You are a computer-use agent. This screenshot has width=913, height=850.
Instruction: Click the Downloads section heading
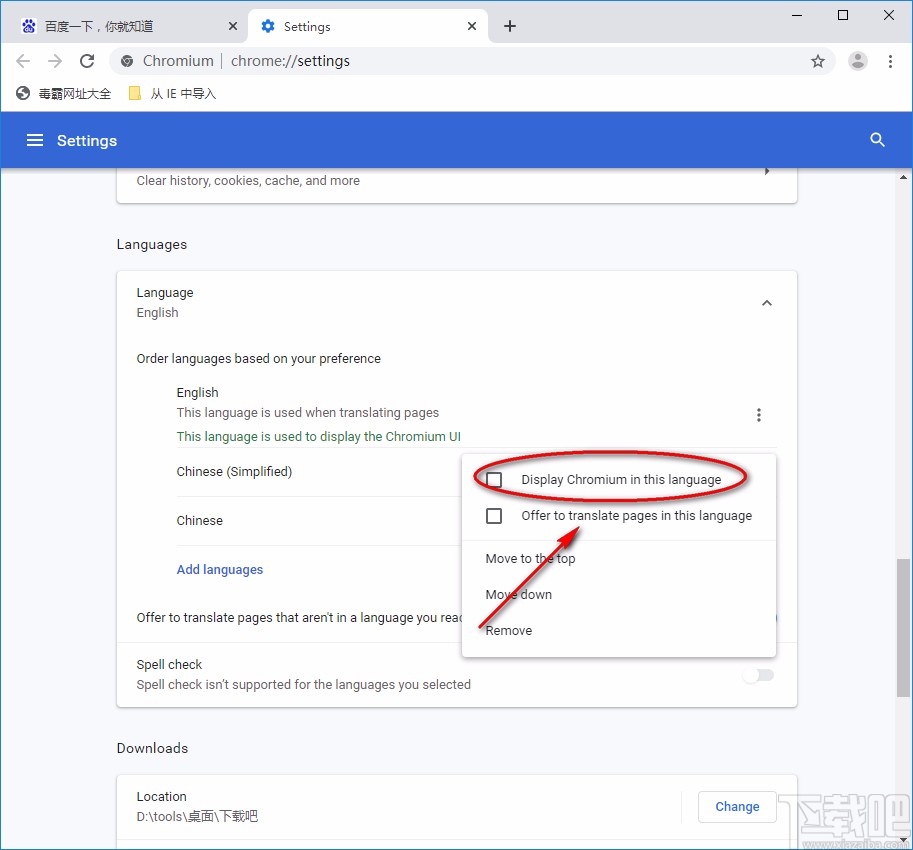click(x=153, y=748)
